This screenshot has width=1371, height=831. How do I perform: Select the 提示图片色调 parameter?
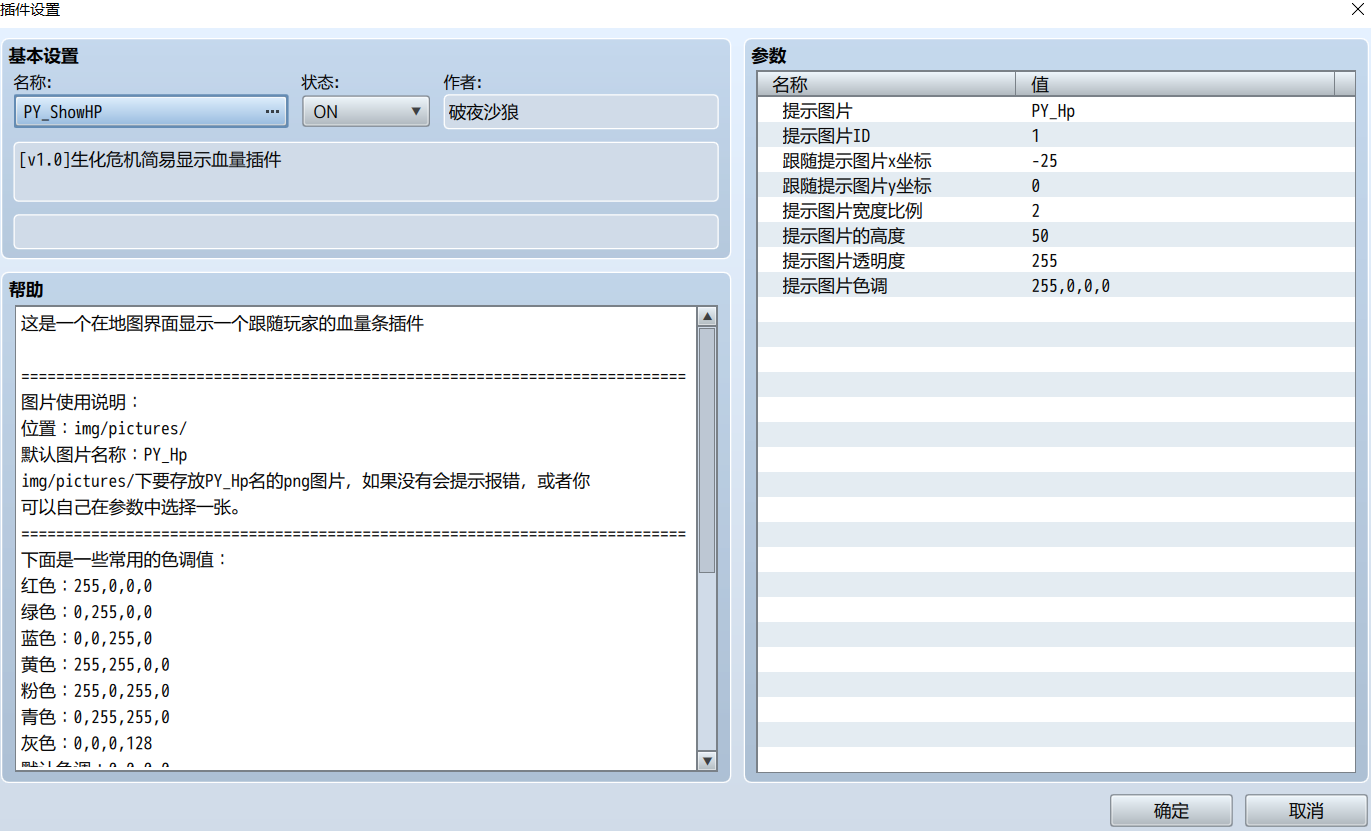1056,286
